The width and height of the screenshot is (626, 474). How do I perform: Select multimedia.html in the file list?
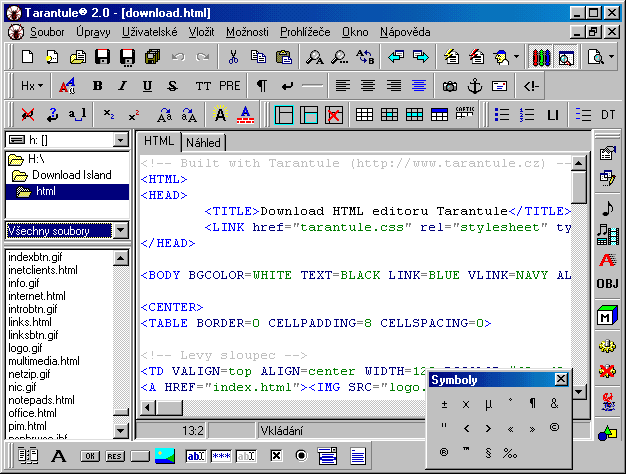(x=44, y=361)
